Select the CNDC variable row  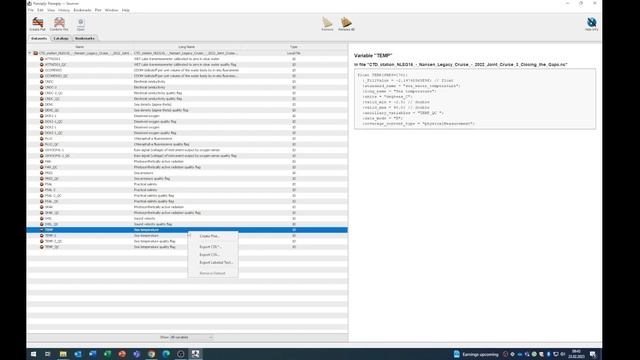pos(187,82)
